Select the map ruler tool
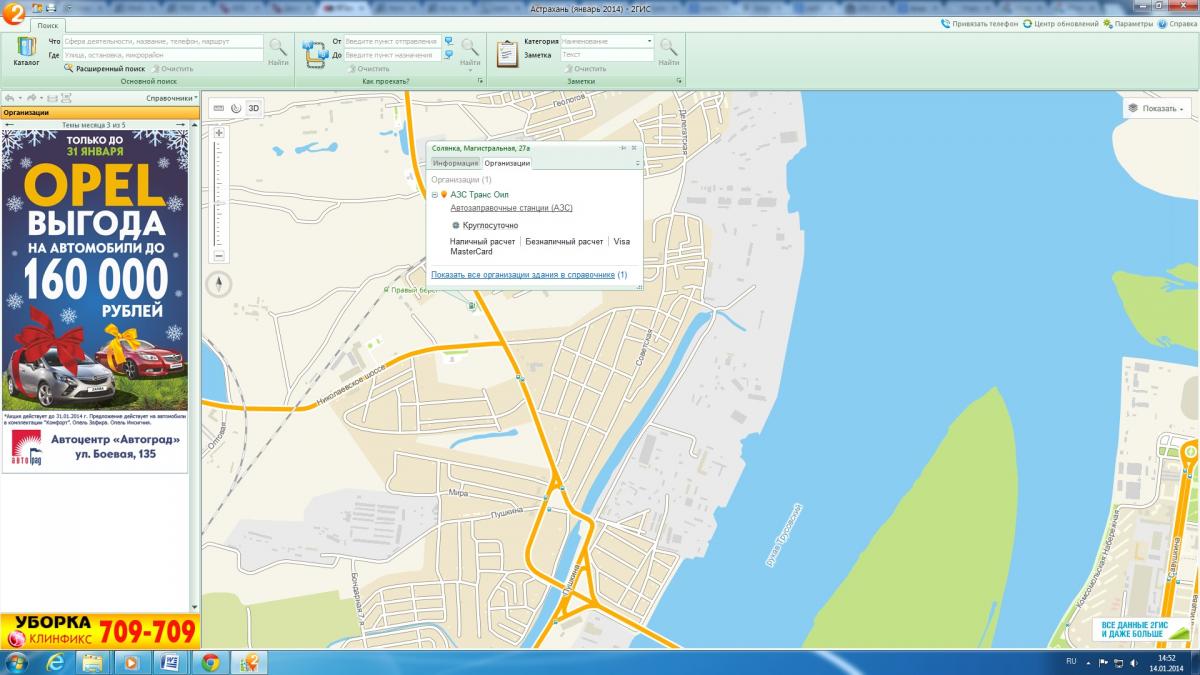The height and width of the screenshot is (675, 1200). point(219,108)
